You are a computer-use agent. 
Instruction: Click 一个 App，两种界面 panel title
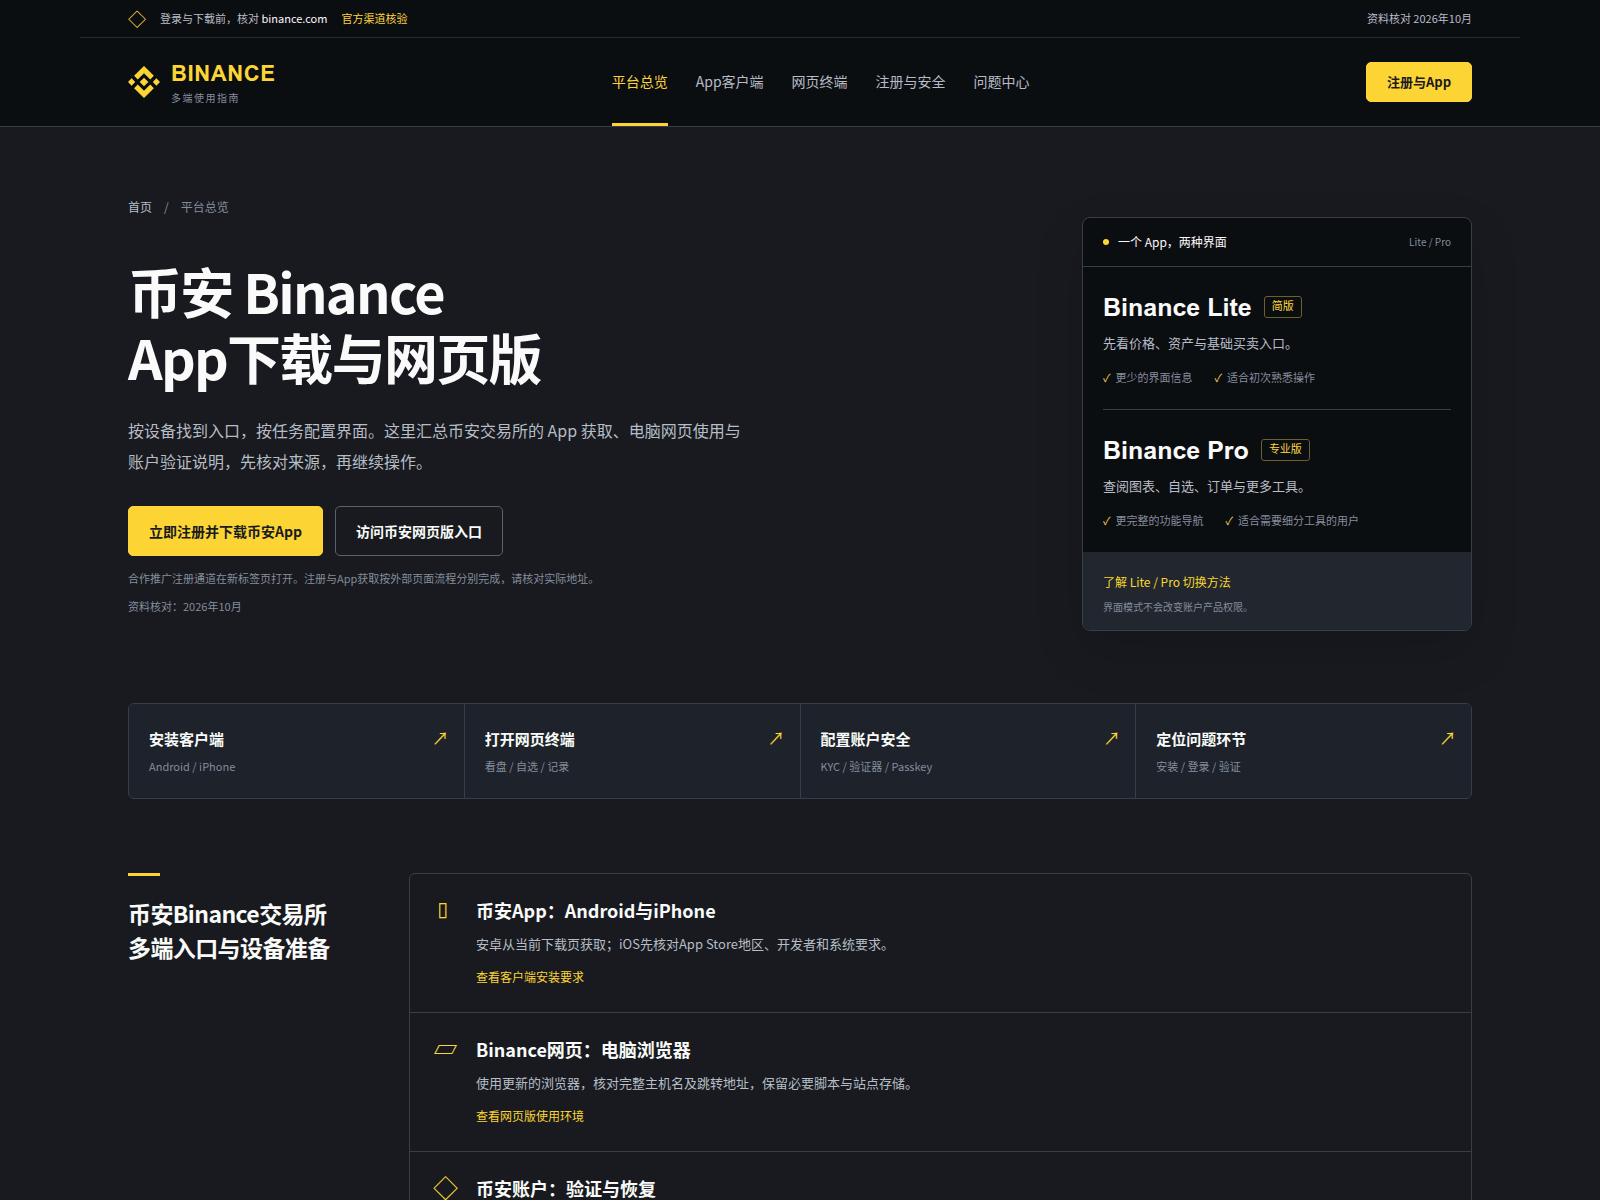[x=1172, y=242]
